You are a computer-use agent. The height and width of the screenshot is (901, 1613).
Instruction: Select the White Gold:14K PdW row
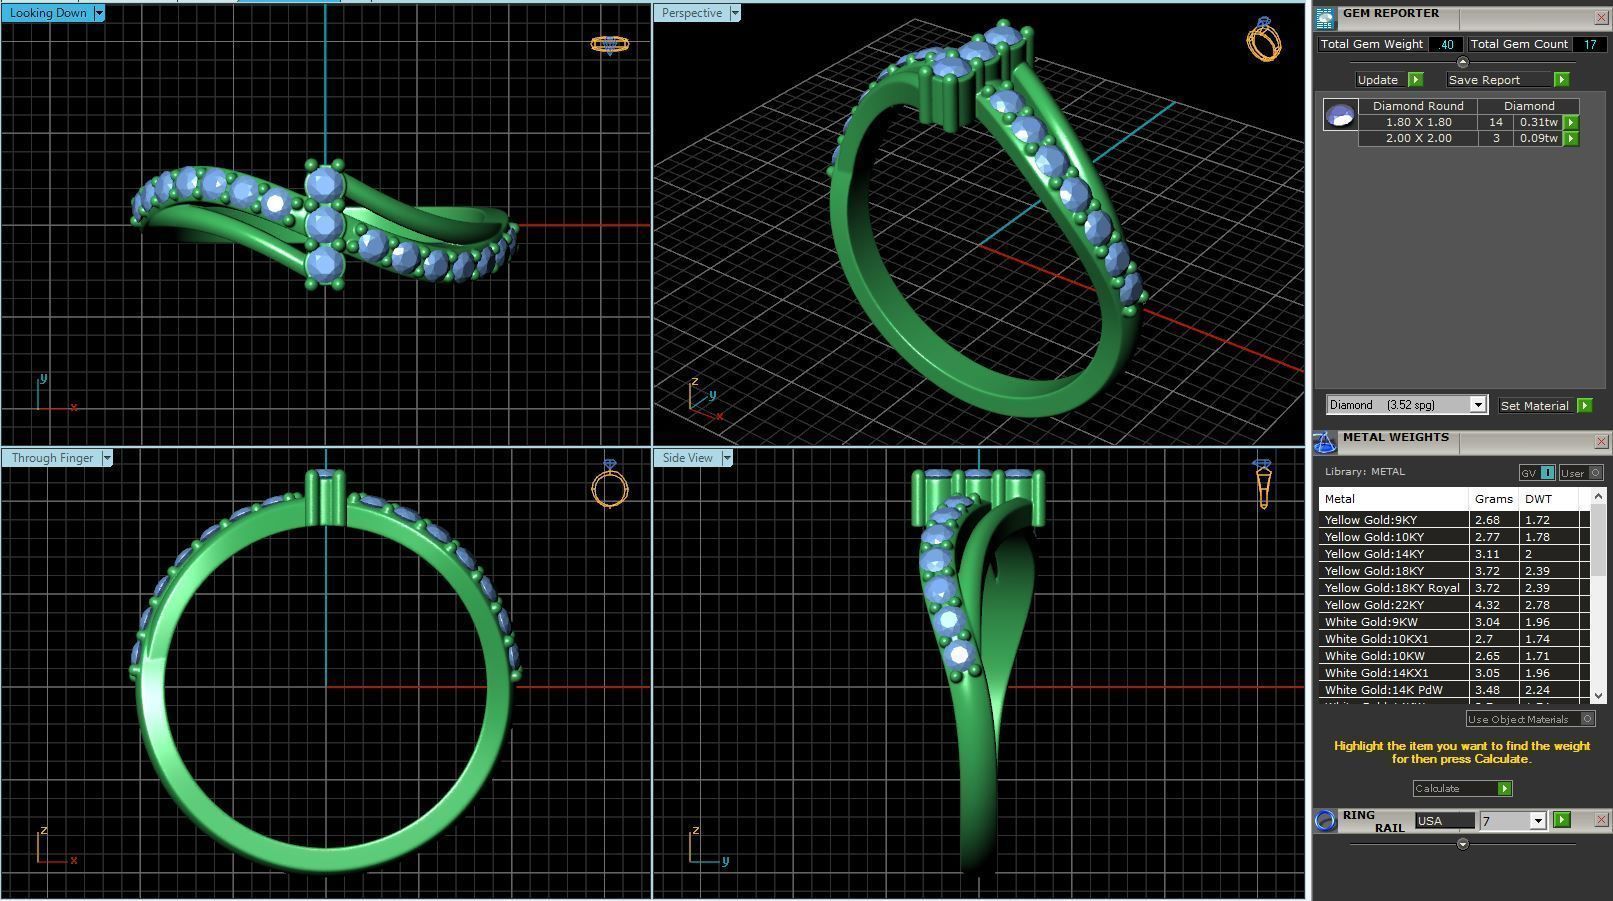(1453, 690)
